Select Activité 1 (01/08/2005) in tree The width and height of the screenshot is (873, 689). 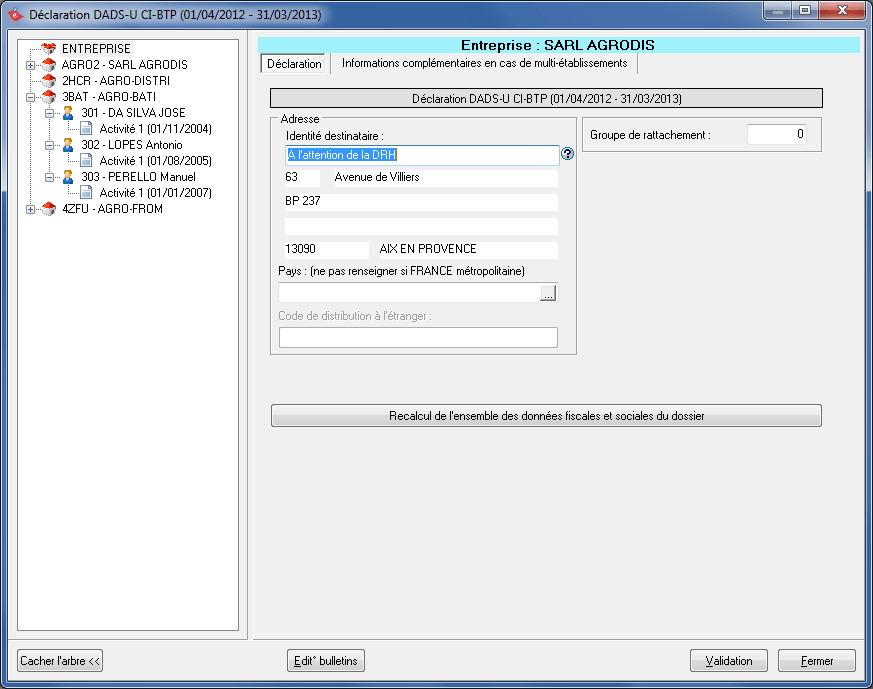tap(155, 161)
